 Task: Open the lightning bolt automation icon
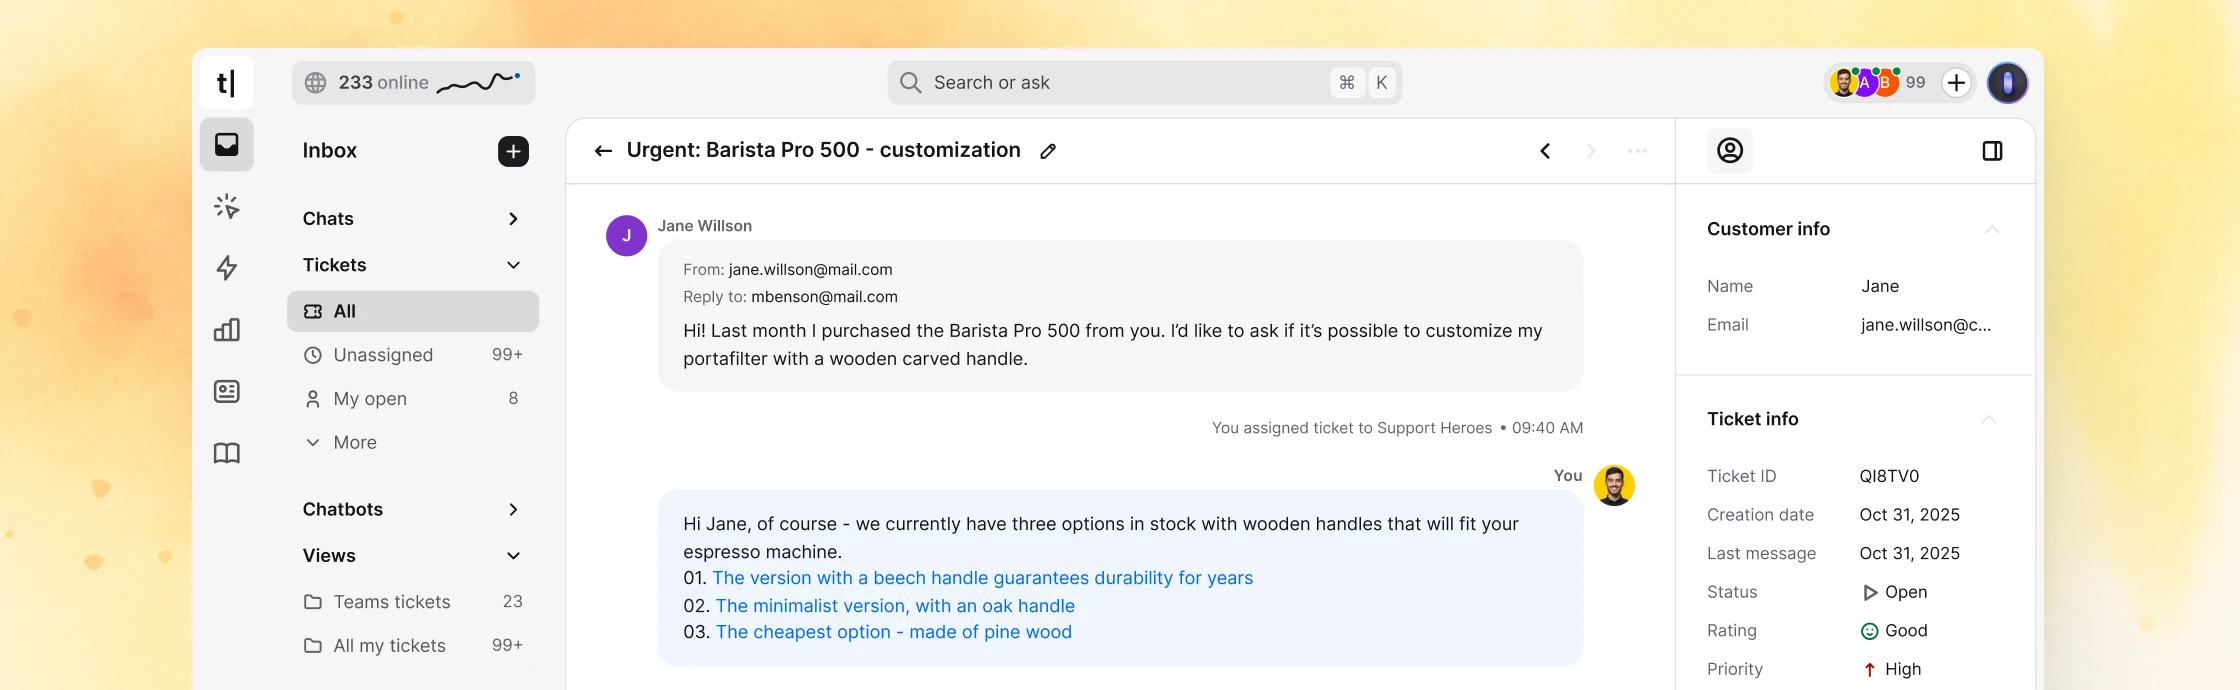click(227, 268)
